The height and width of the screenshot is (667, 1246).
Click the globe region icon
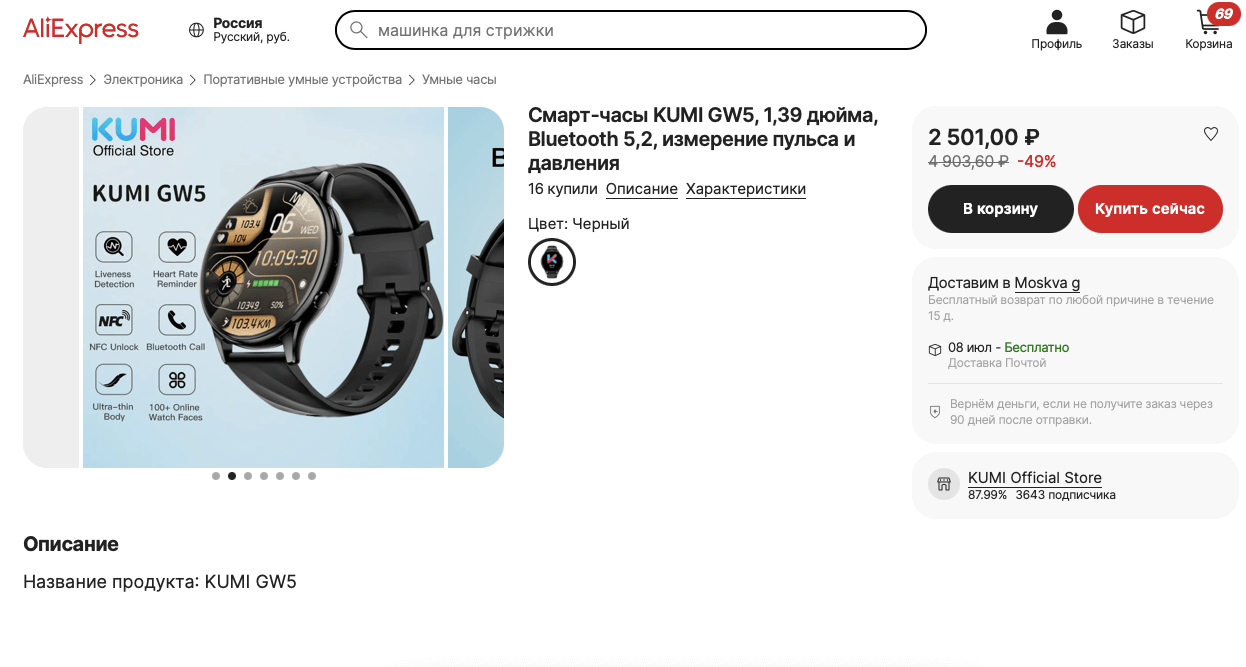point(197,30)
